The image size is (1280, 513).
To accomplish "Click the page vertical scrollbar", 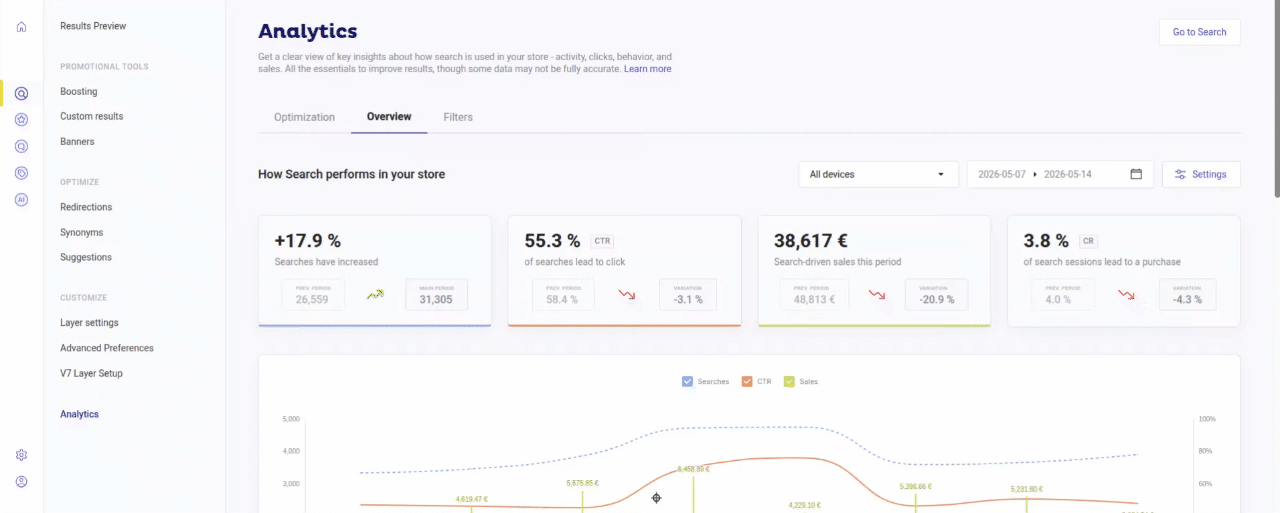I will coord(1275,100).
